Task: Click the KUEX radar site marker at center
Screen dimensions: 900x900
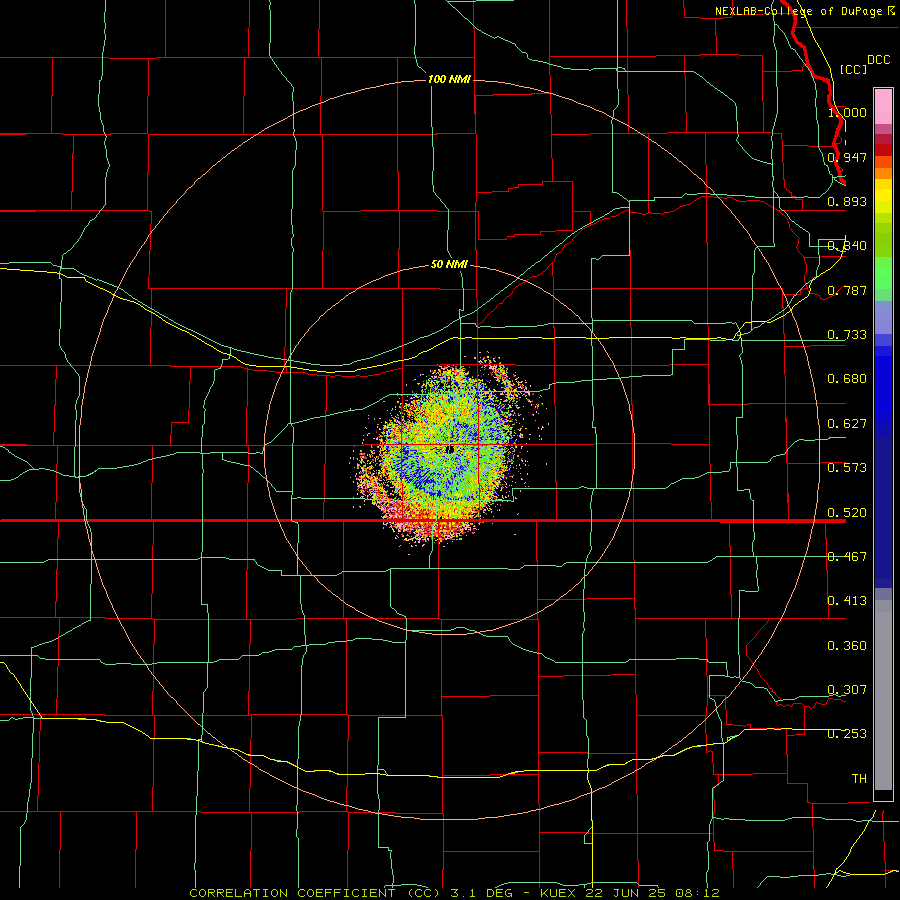Action: tap(451, 449)
